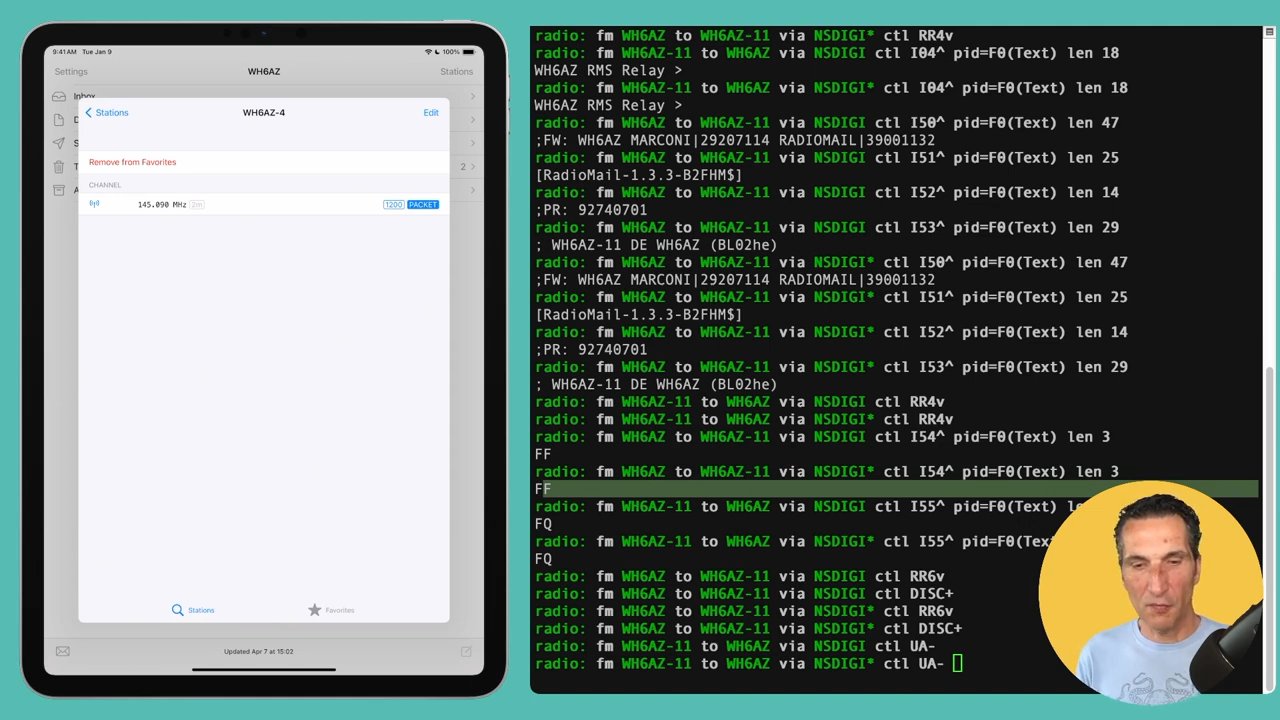Image resolution: width=1280 pixels, height=720 pixels.
Task: Expand the Inbox row chevron
Action: coord(473,97)
